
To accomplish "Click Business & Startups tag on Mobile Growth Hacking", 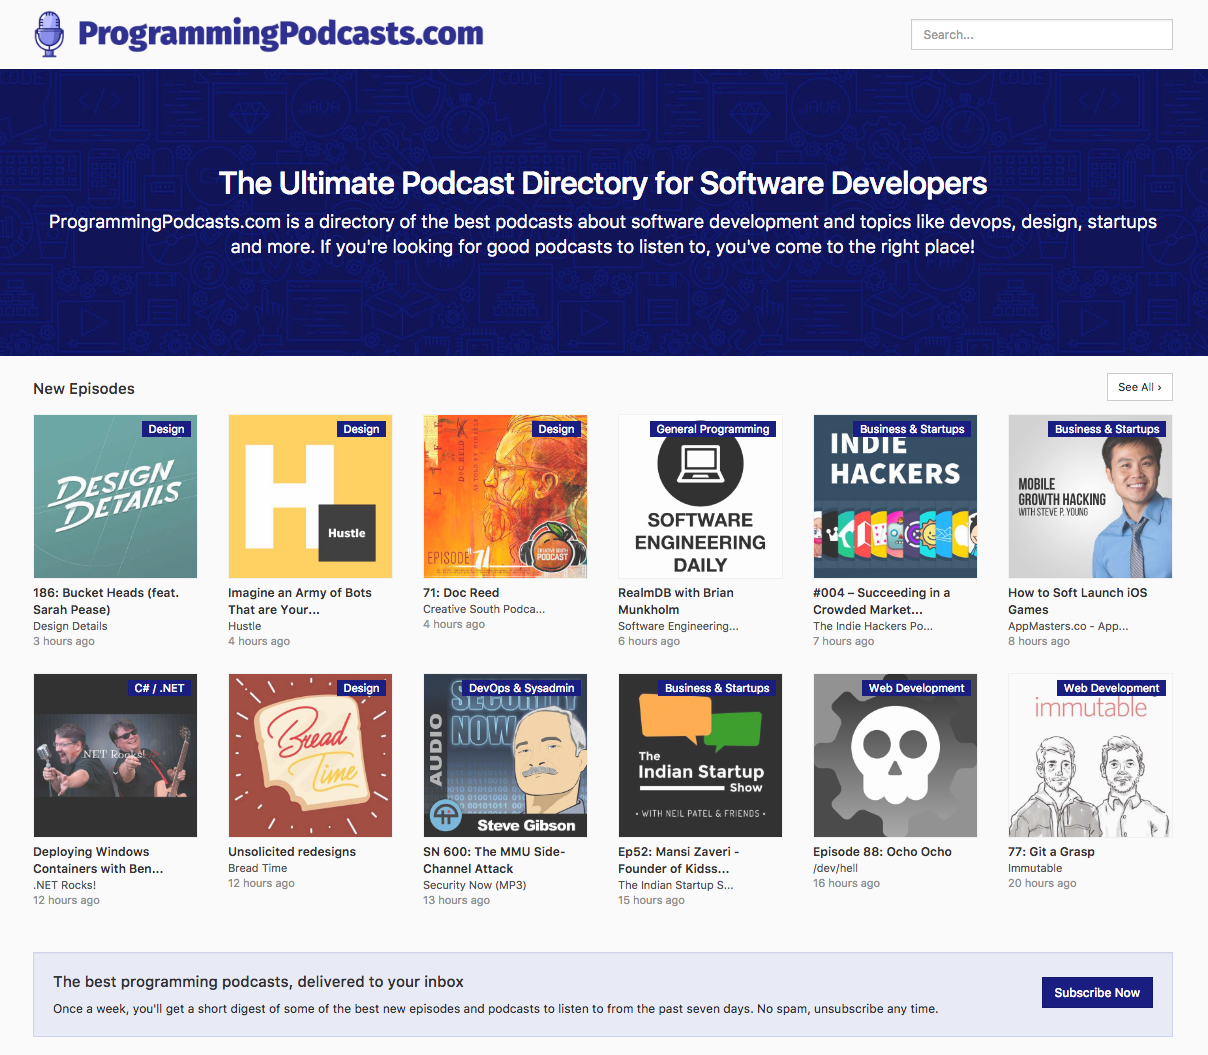I will (1108, 429).
